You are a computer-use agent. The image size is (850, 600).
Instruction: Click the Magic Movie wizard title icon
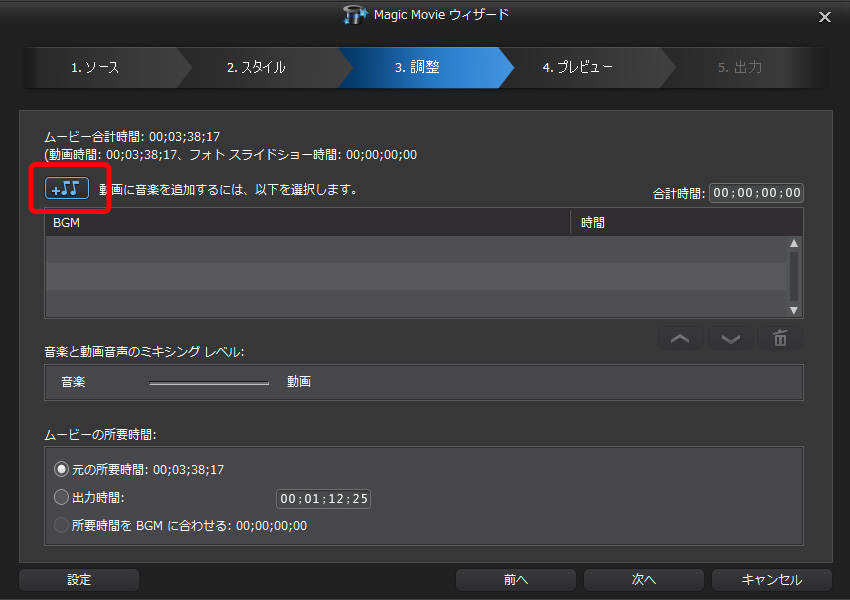(355, 15)
